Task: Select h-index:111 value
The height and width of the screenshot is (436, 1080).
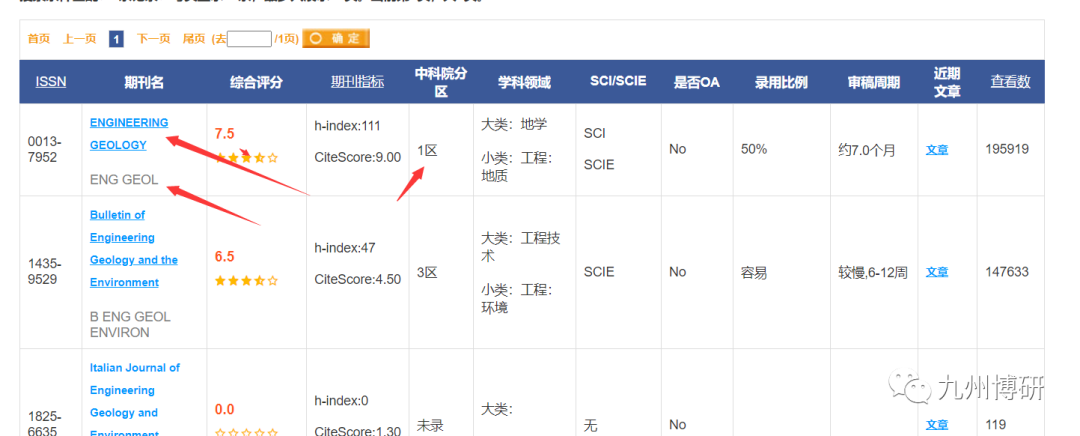Action: (348, 126)
